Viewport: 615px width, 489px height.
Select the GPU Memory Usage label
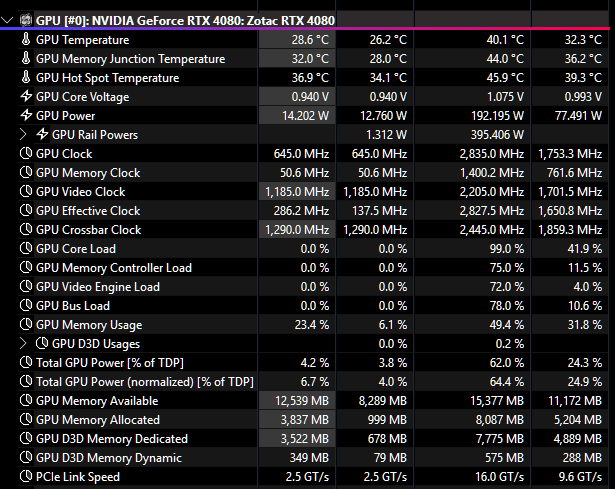(x=89, y=325)
